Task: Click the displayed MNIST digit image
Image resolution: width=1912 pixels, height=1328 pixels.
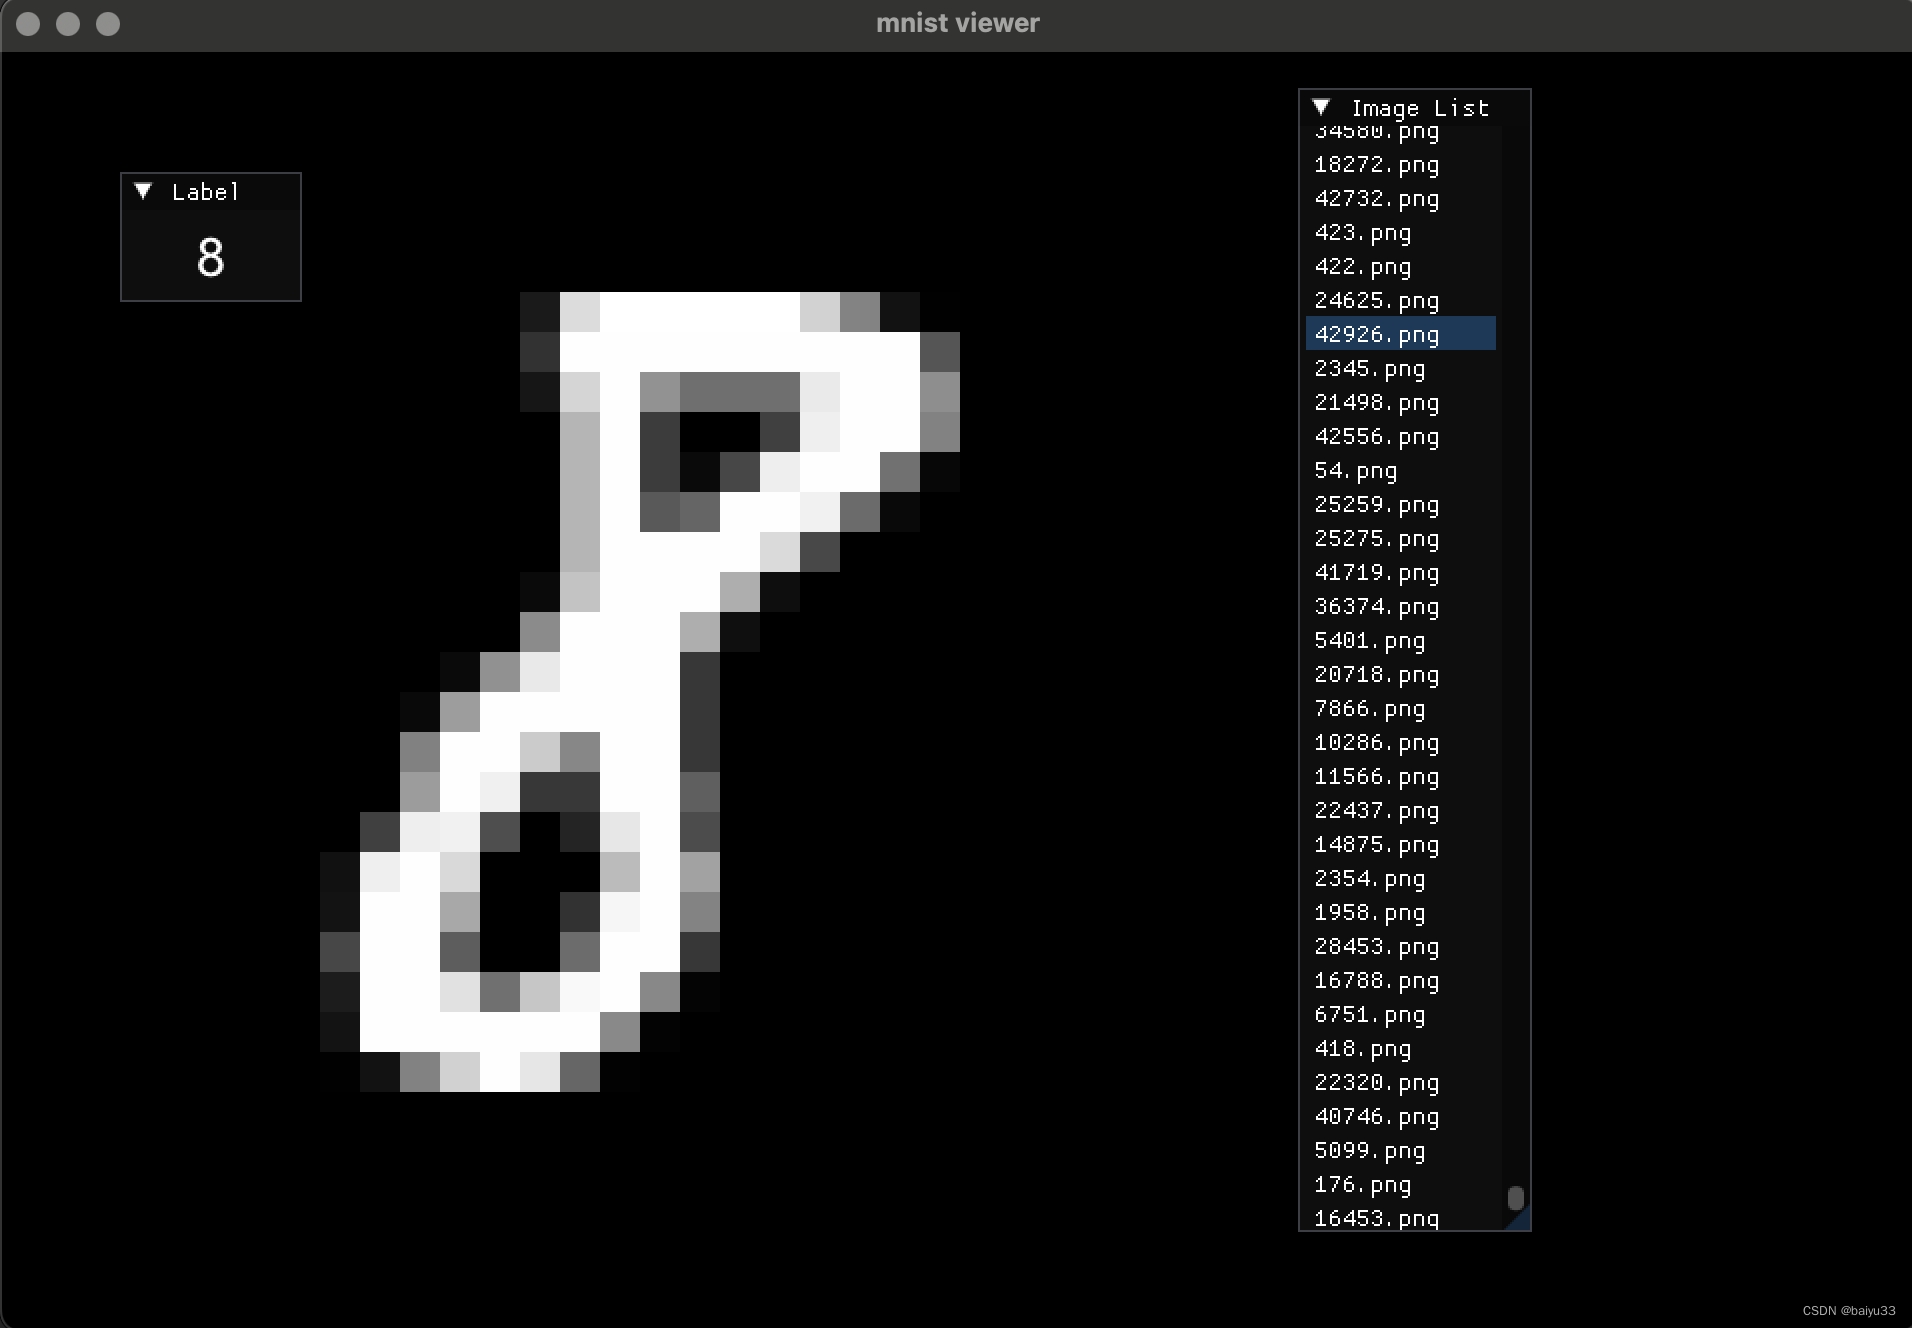Action: [640, 692]
